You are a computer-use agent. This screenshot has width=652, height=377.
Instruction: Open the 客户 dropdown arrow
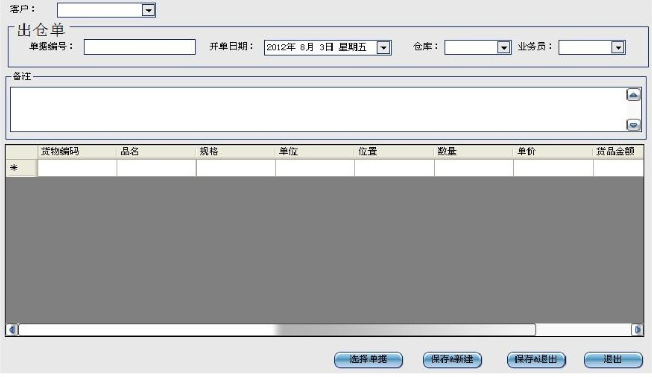(148, 10)
